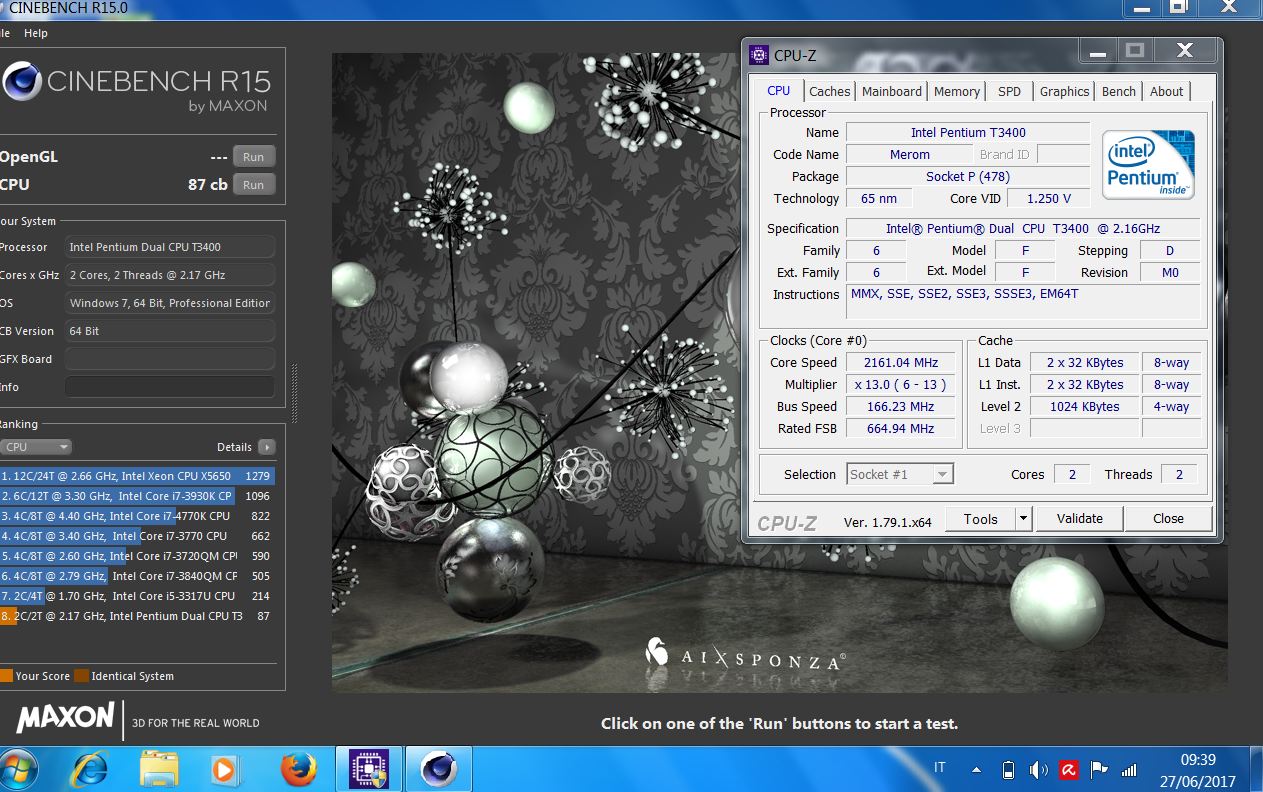Image resolution: width=1263 pixels, height=792 pixels.
Task: Select the Pentium Dual T3400 ranking entry
Action: tap(137, 616)
